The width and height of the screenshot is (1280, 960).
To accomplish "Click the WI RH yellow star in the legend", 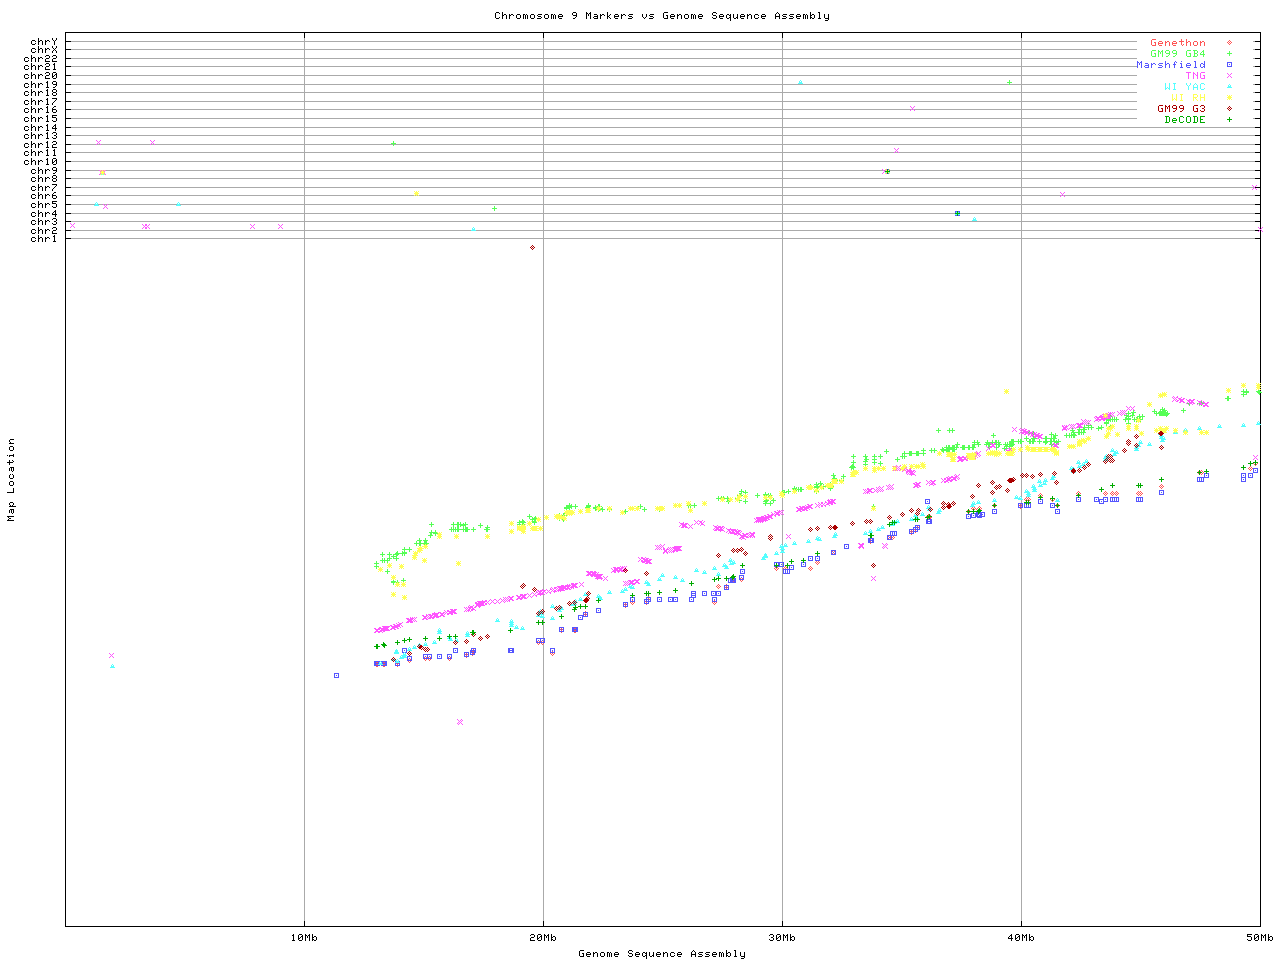I will (1229, 98).
